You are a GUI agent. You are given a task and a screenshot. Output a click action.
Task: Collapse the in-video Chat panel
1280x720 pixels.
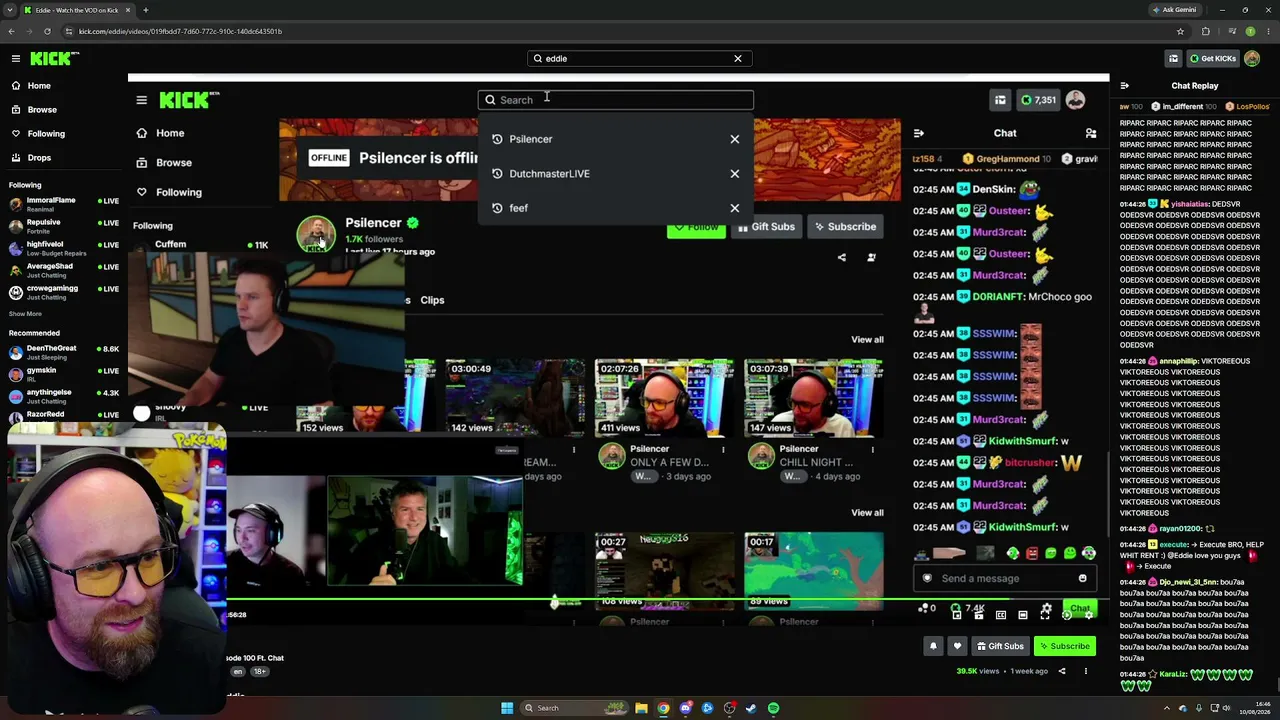[x=919, y=133]
